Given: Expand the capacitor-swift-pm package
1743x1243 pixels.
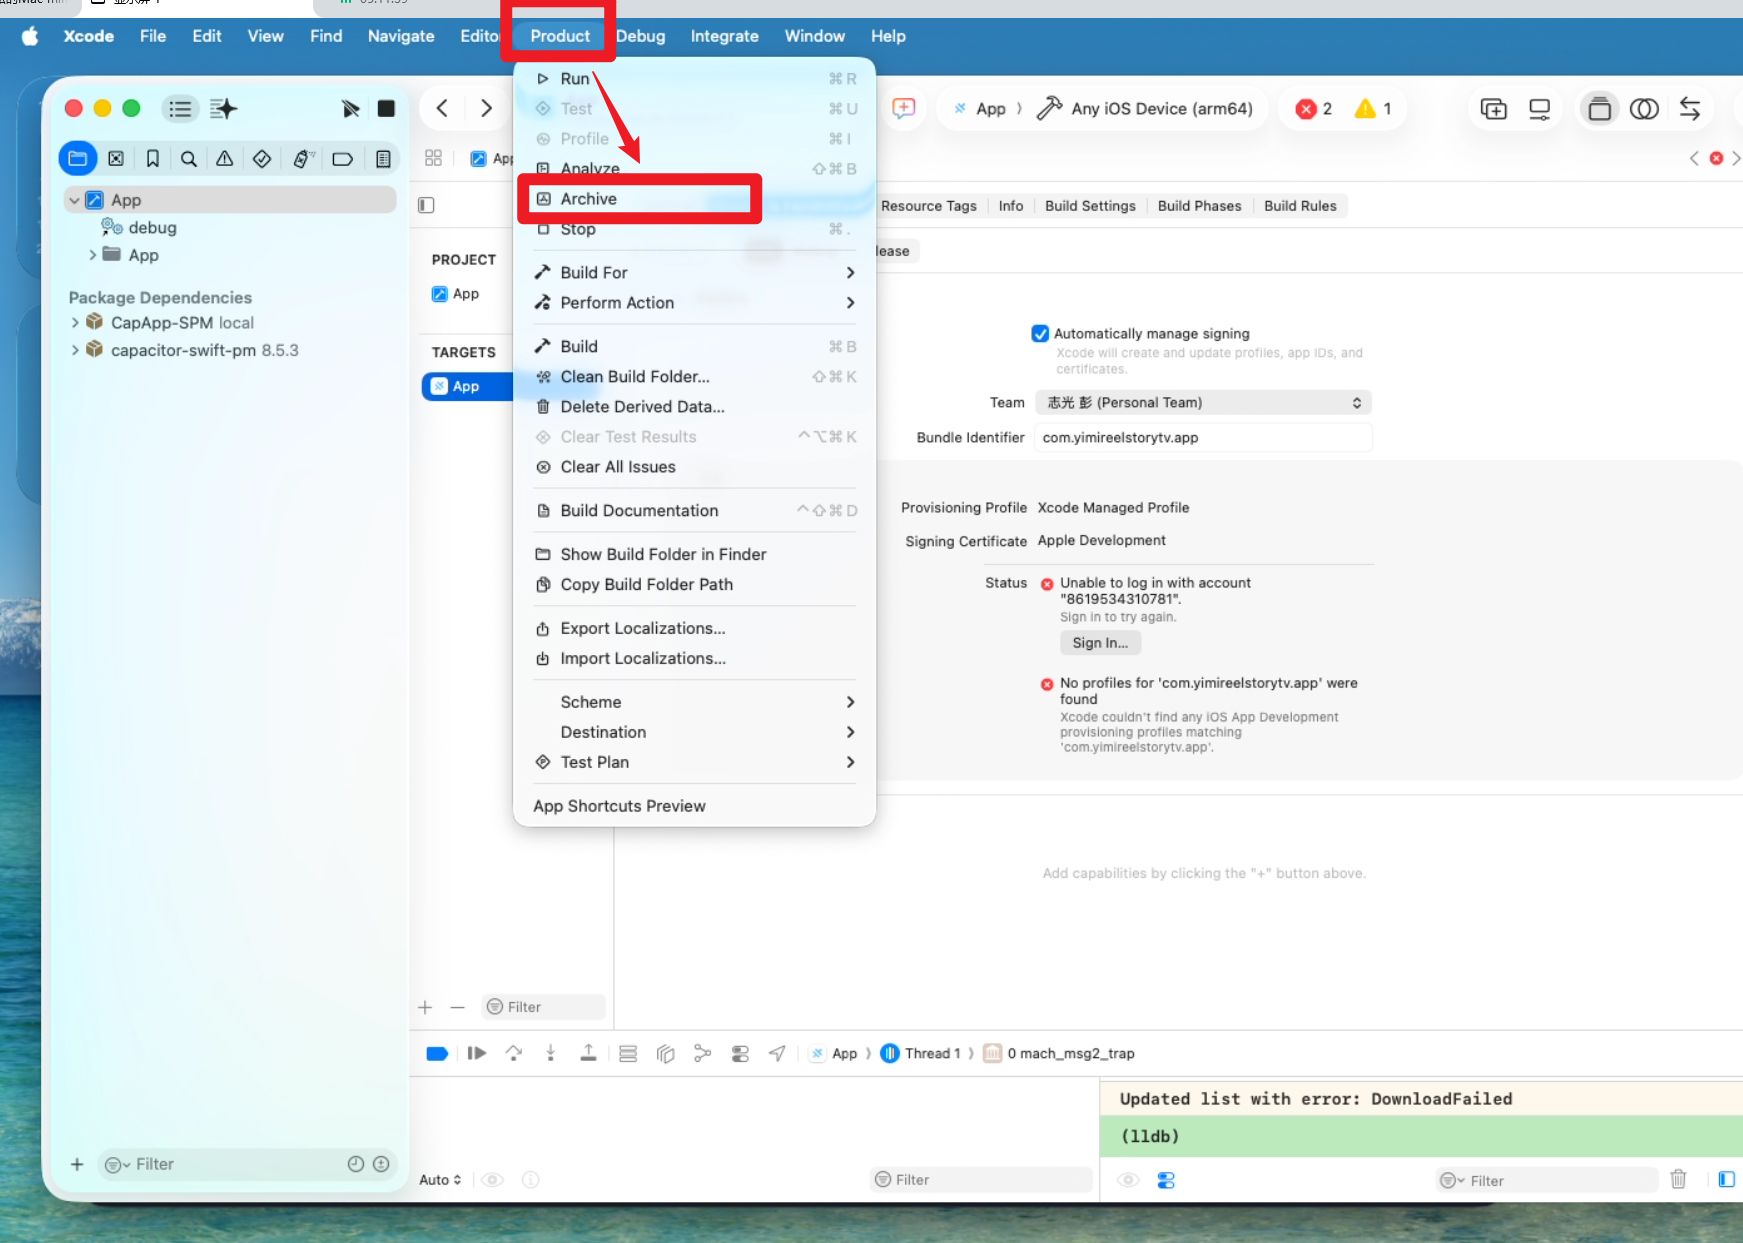Looking at the screenshot, I should 75,350.
